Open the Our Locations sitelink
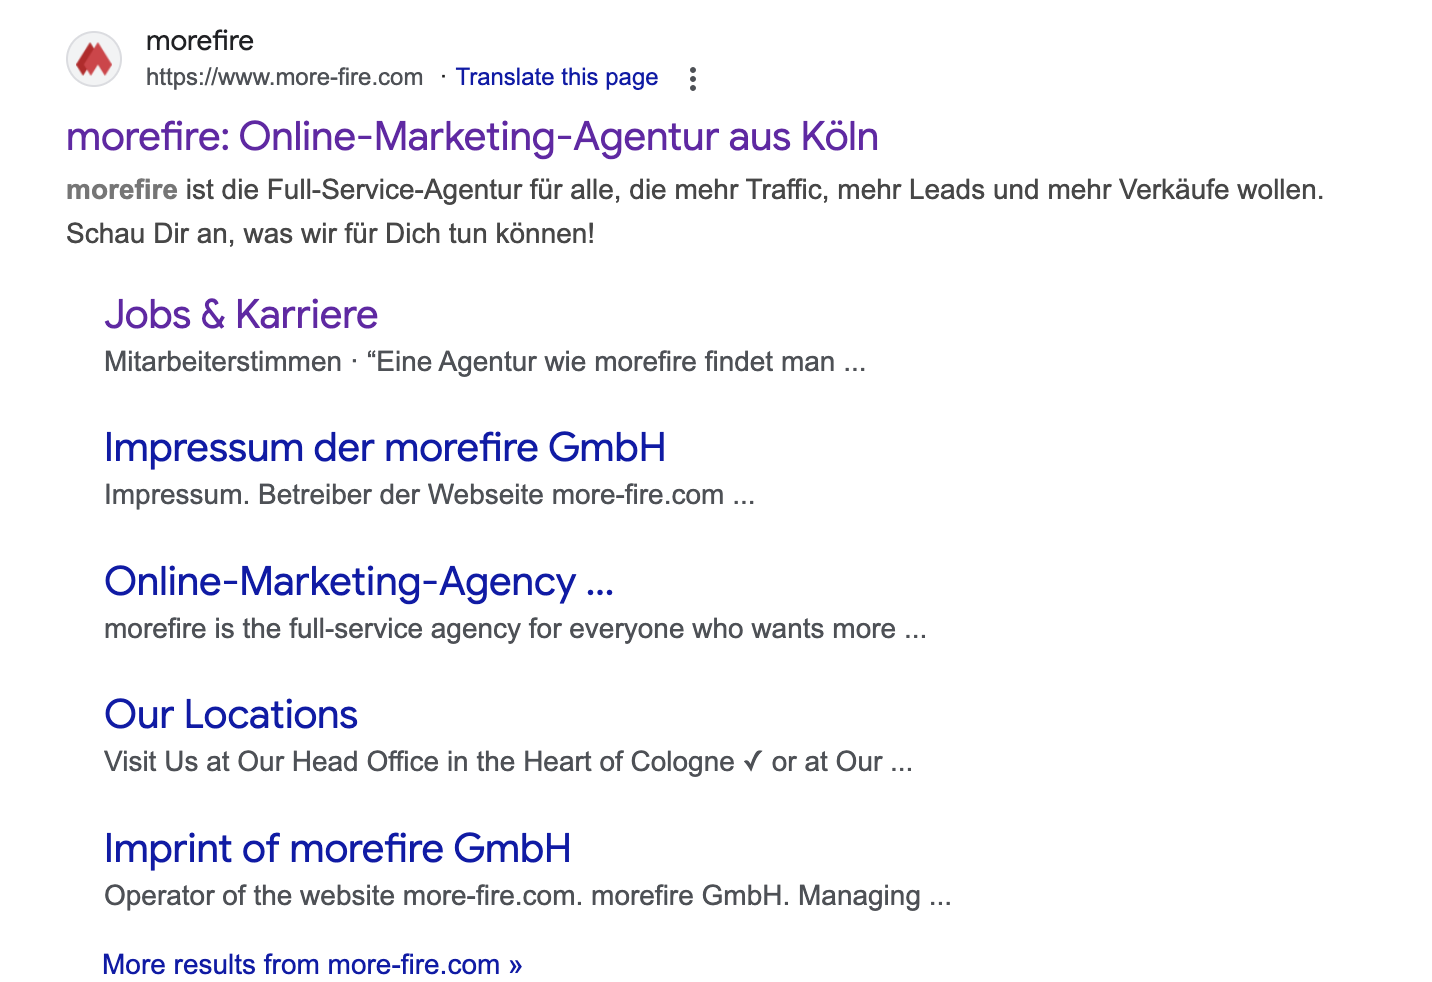Viewport: 1432px width, 982px height. (x=231, y=715)
